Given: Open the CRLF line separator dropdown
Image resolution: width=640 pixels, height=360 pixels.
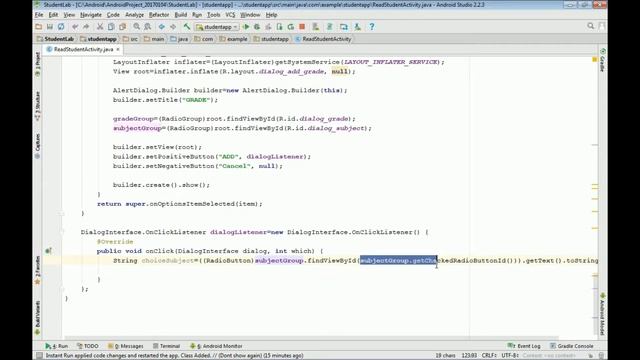Looking at the screenshot, I should coord(489,356).
